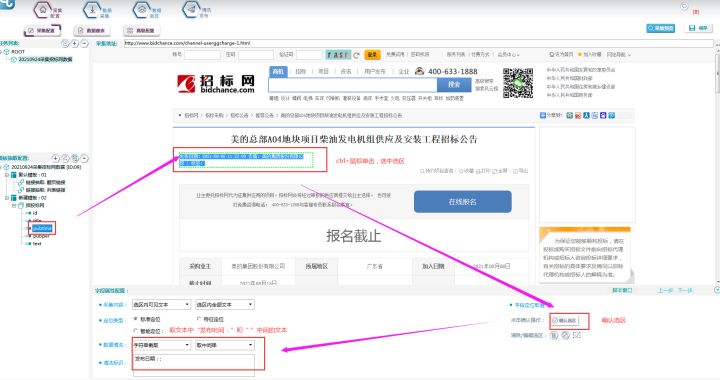The height and width of the screenshot is (380, 720).
Task: Open the first data-cleaning dropdown
Action: [x=161, y=345]
